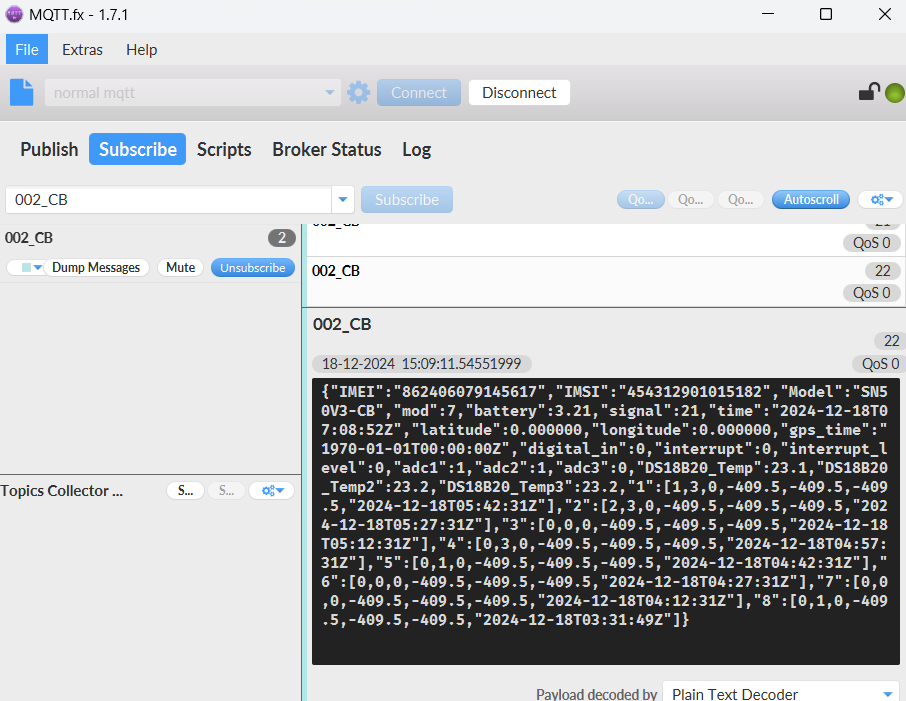Click the Topics Collector scan button

coord(185,491)
